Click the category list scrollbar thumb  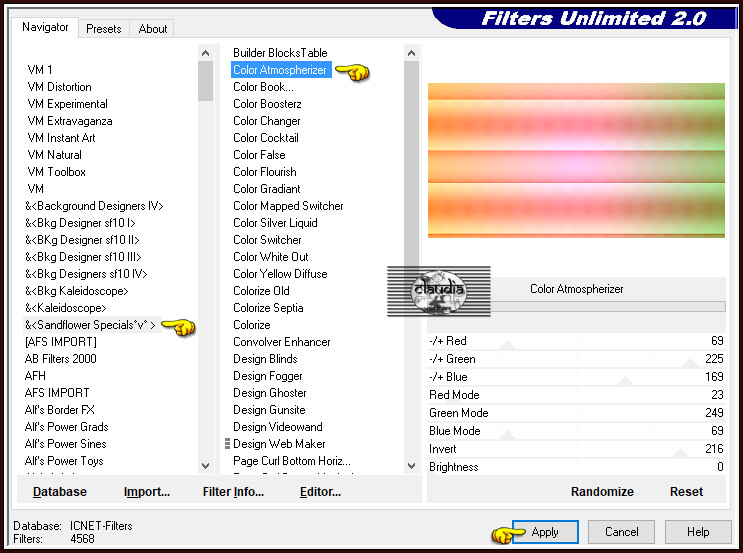[x=206, y=81]
